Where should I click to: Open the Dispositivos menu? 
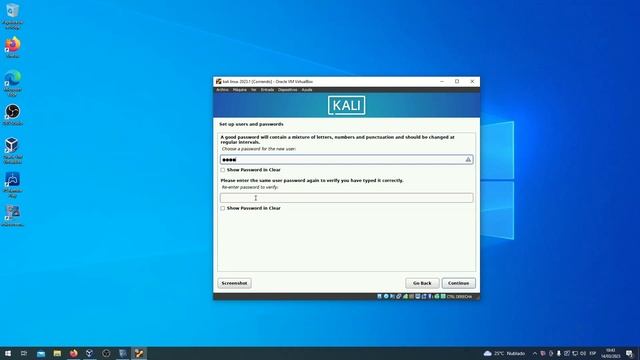[288, 90]
